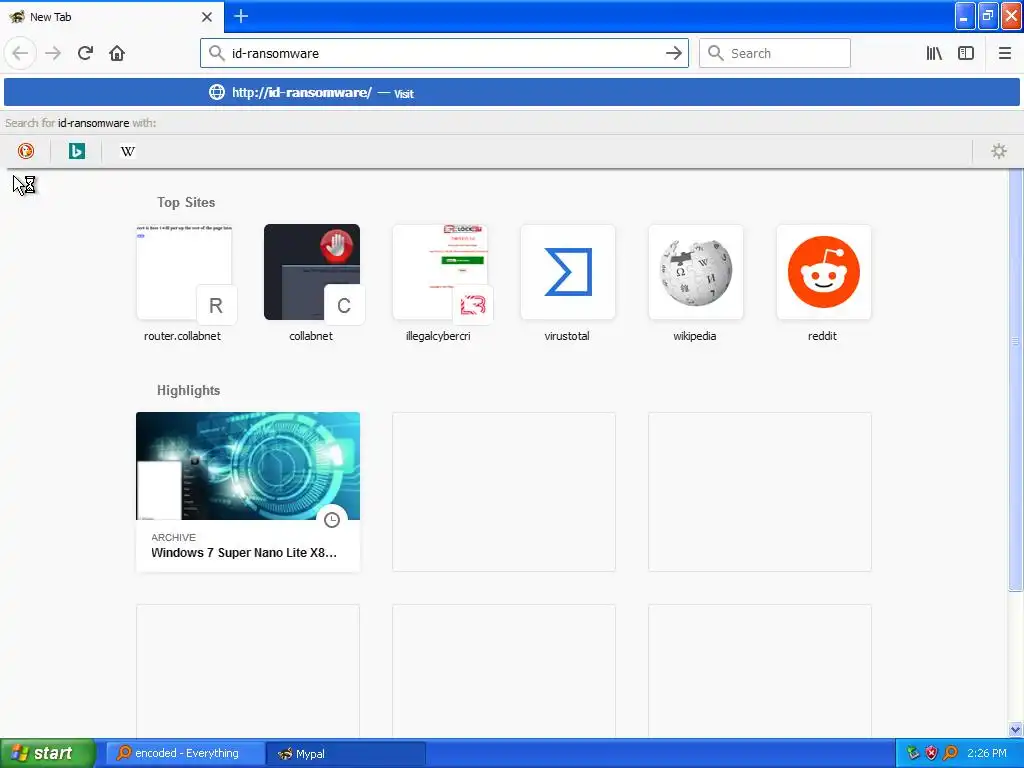The height and width of the screenshot is (768, 1024).
Task: Open Windows 7 Super Nano Lite highlight
Action: [248, 492]
